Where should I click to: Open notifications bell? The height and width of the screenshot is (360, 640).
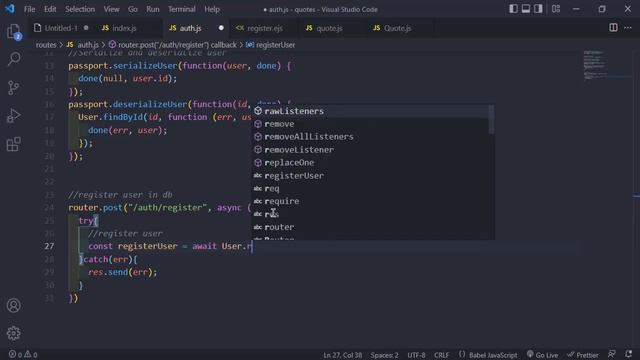coord(629,354)
